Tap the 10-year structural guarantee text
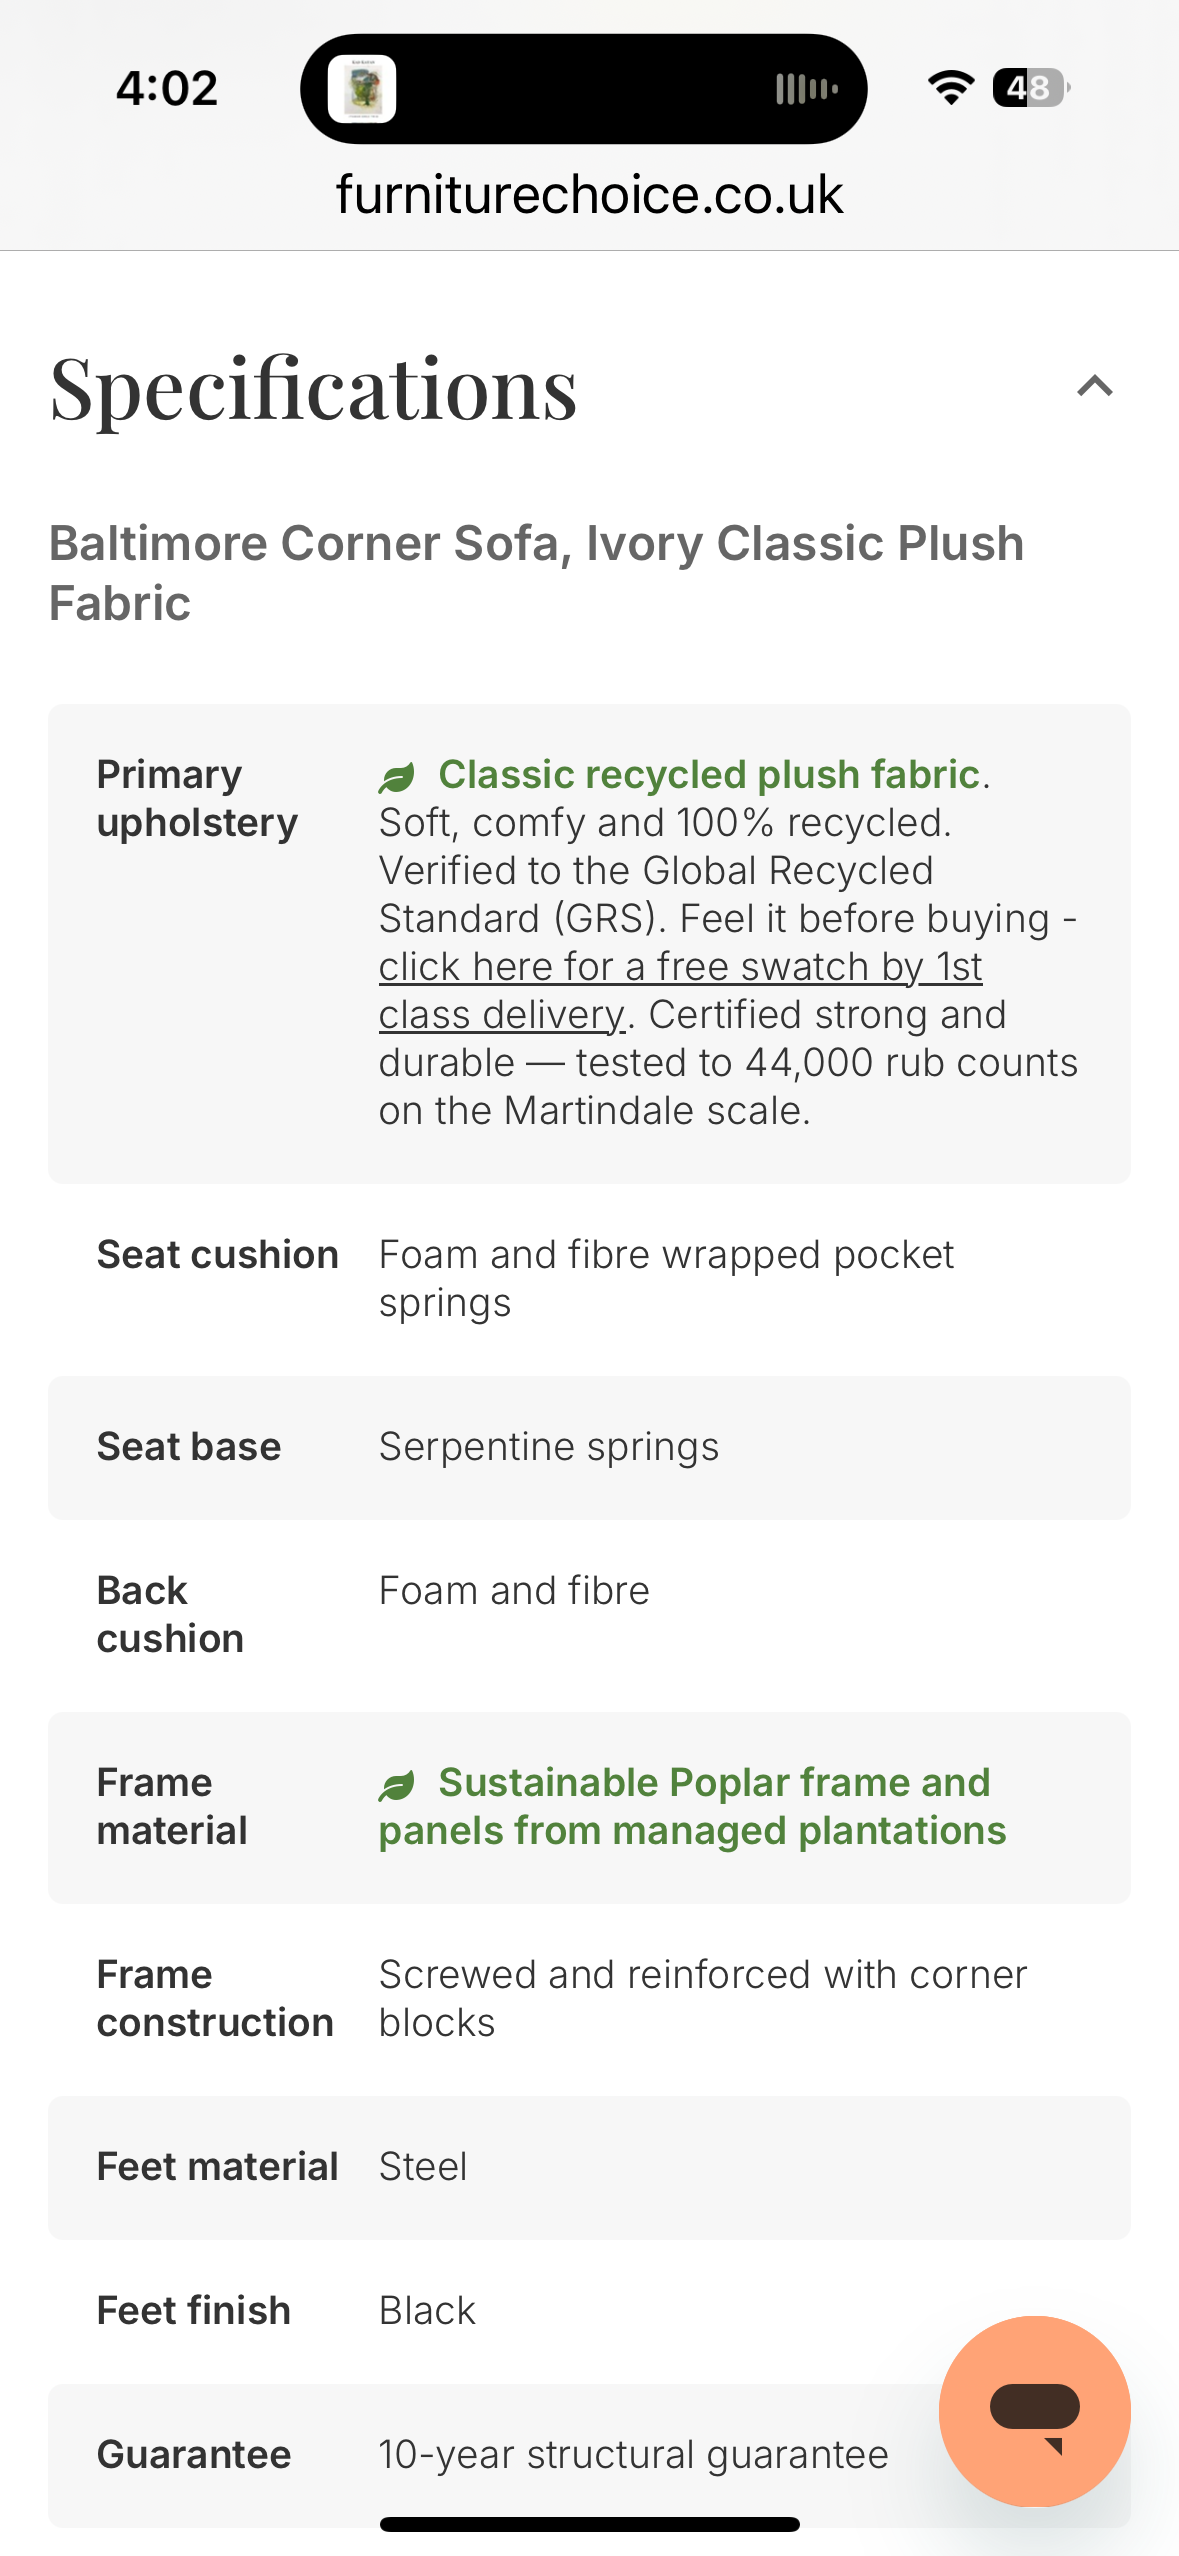Screen dimensions: 1179x2556 click(x=633, y=2455)
